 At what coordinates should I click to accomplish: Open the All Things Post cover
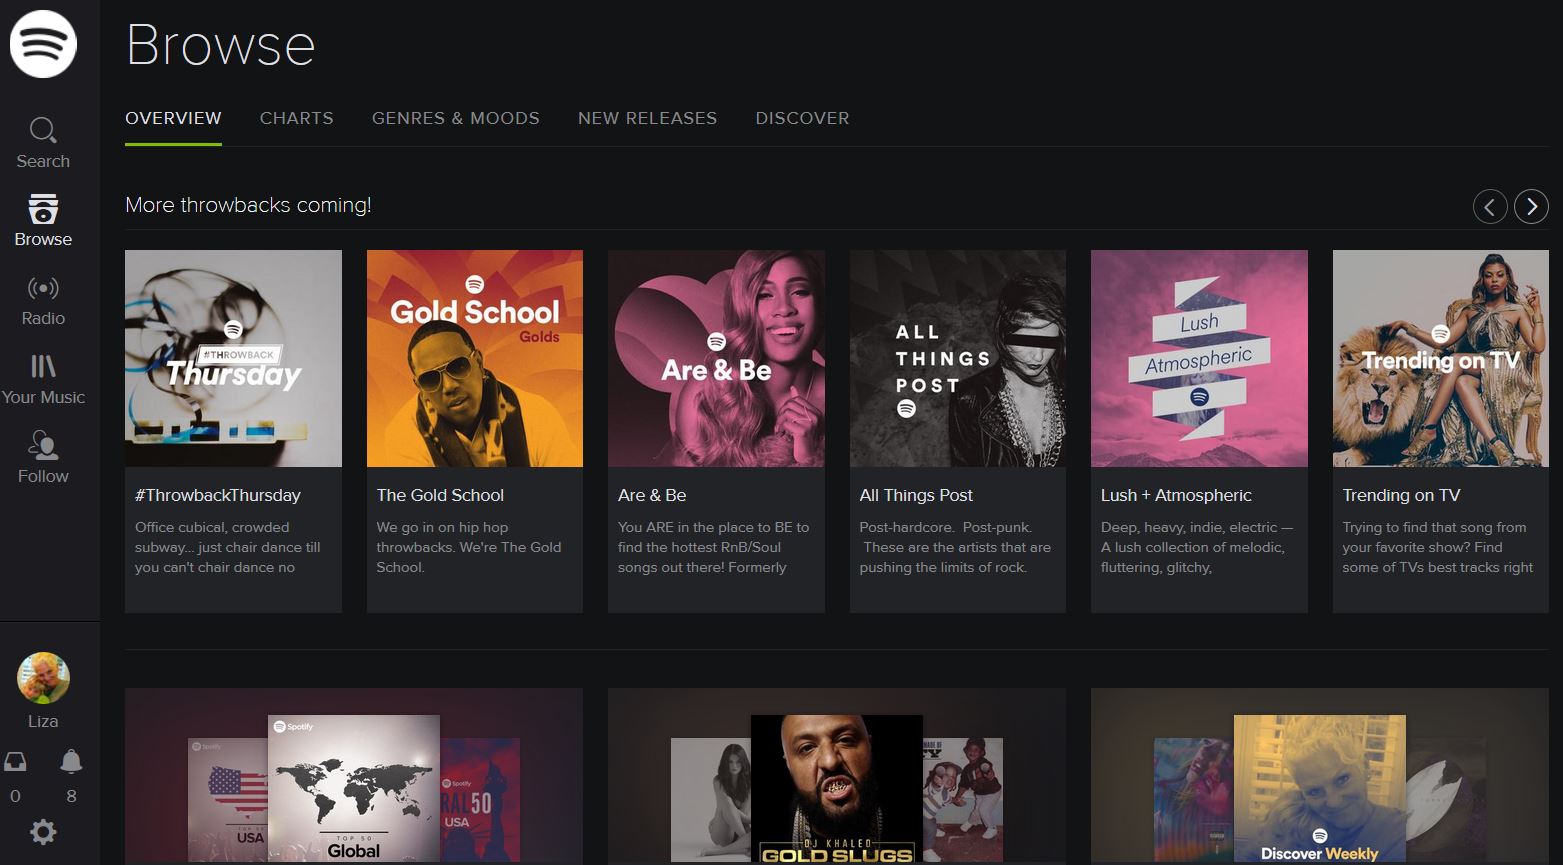click(x=958, y=358)
